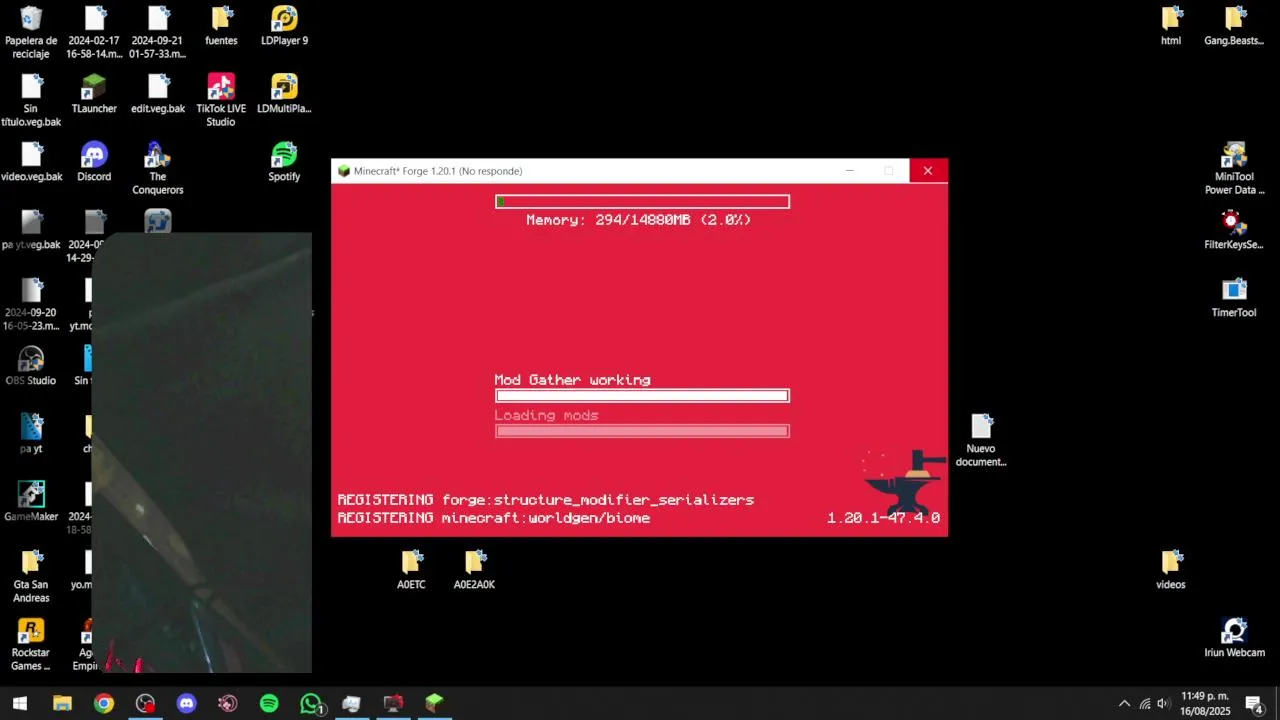Select edit.veg.bak file icon
The width and height of the screenshot is (1280, 720).
tap(158, 94)
